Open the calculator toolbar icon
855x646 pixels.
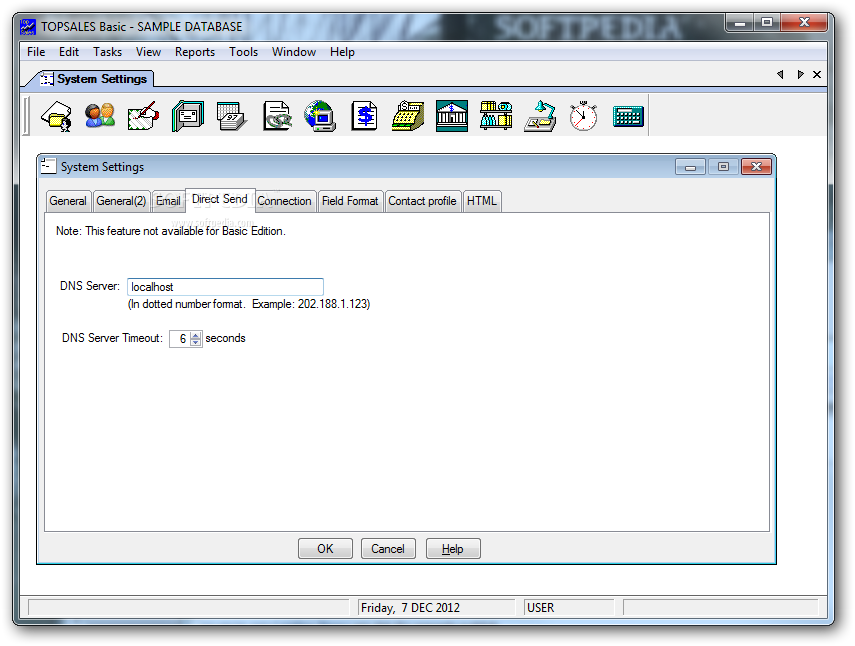pos(628,117)
